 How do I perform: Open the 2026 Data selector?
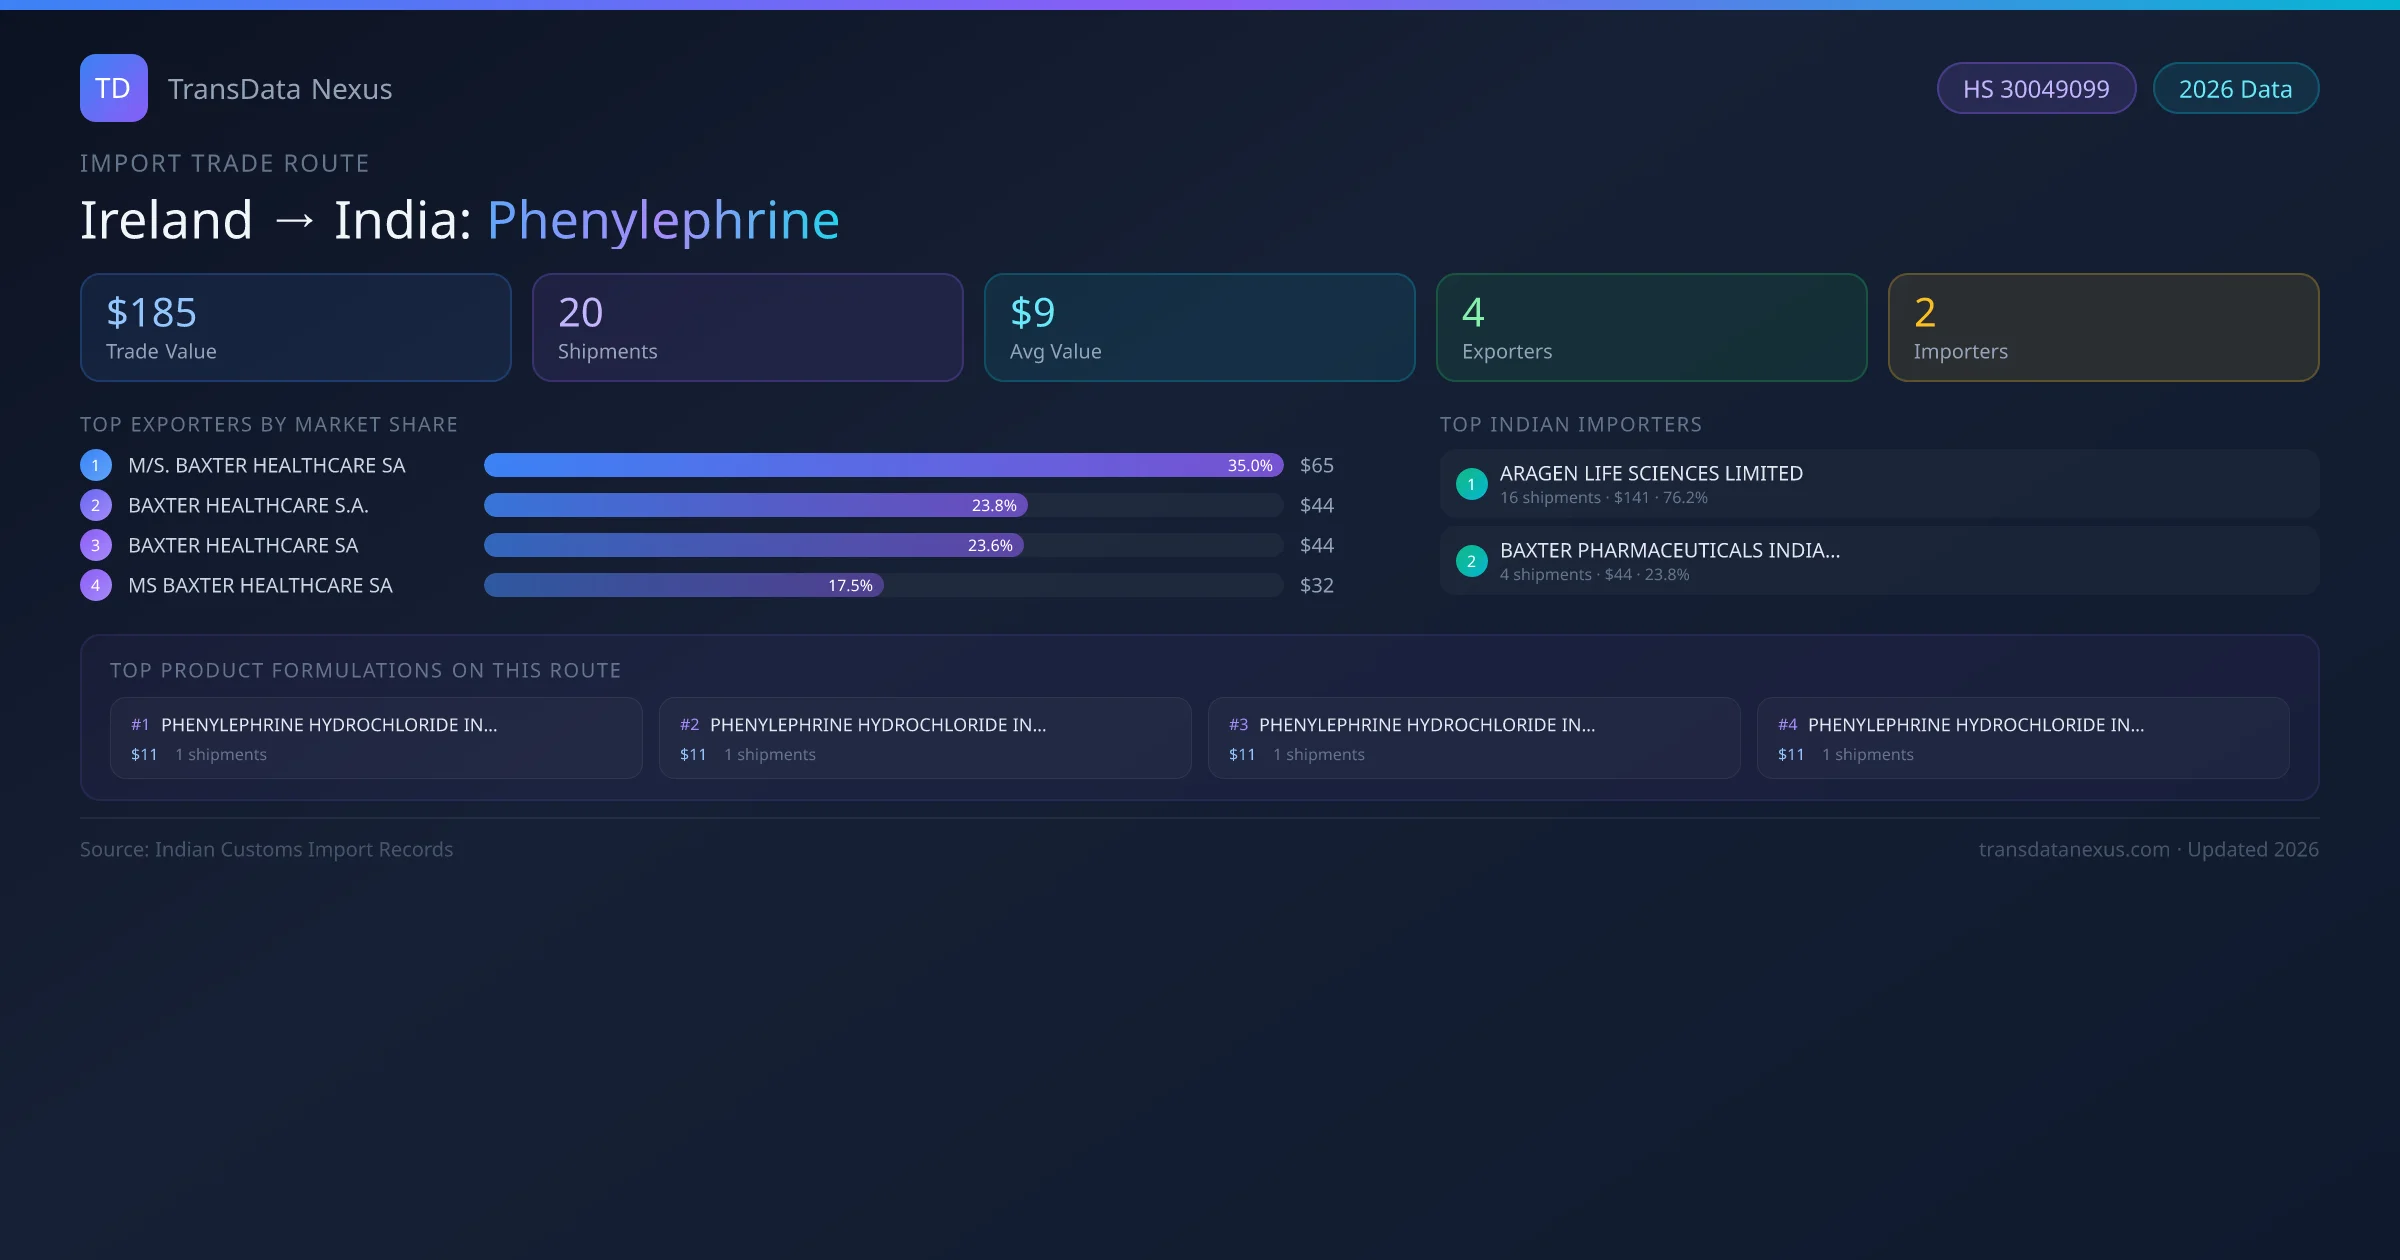pos(2236,88)
